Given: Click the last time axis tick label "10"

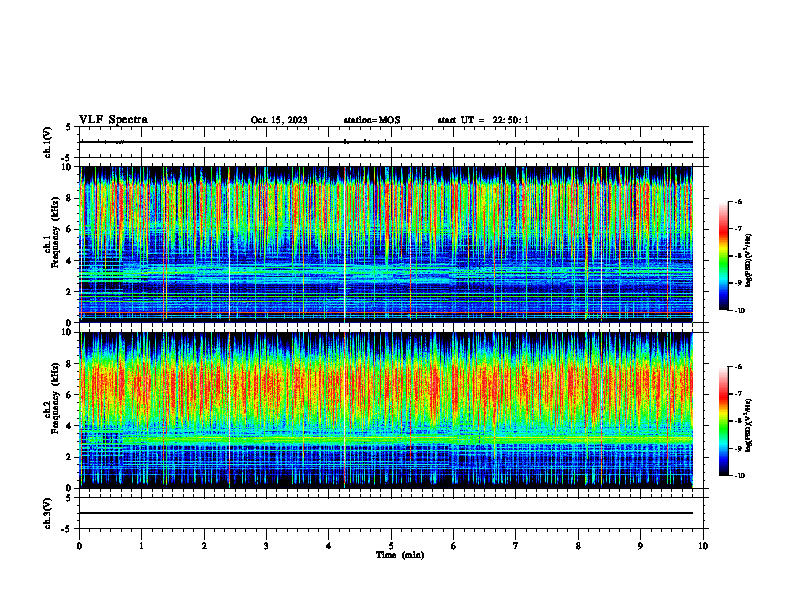Looking at the screenshot, I should tap(703, 546).
